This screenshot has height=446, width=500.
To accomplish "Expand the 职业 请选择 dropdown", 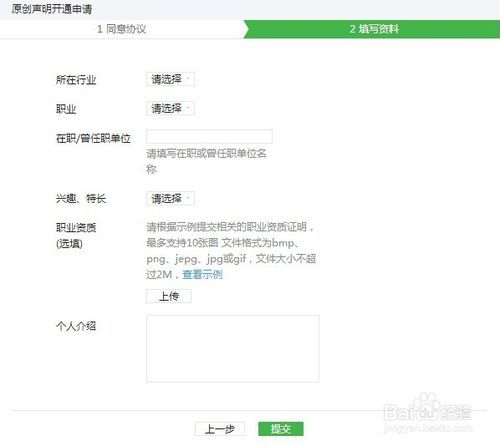I will pos(170,108).
